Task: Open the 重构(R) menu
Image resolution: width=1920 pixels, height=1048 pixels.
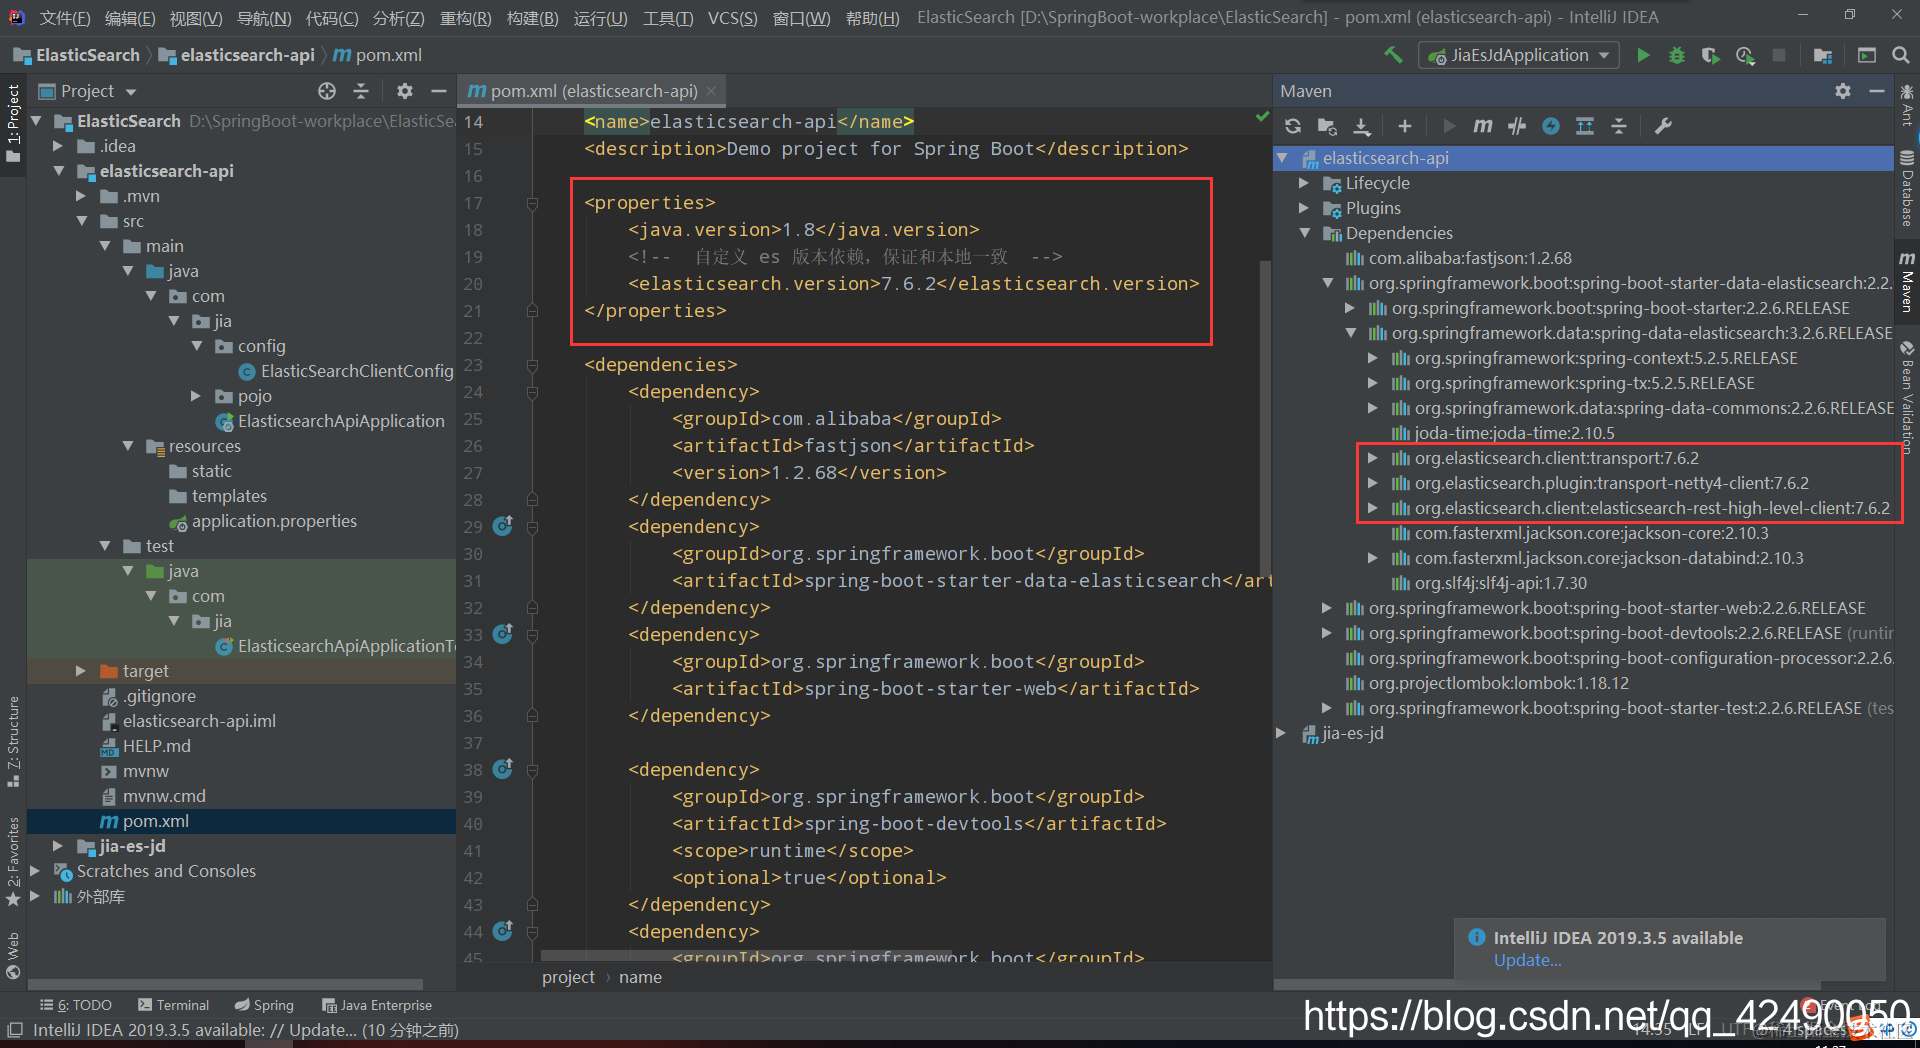Action: [x=466, y=18]
